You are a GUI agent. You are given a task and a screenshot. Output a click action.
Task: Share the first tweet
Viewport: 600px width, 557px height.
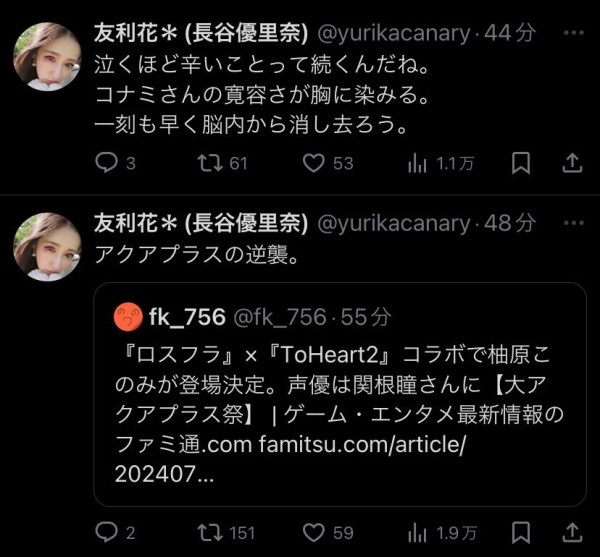[x=570, y=162]
